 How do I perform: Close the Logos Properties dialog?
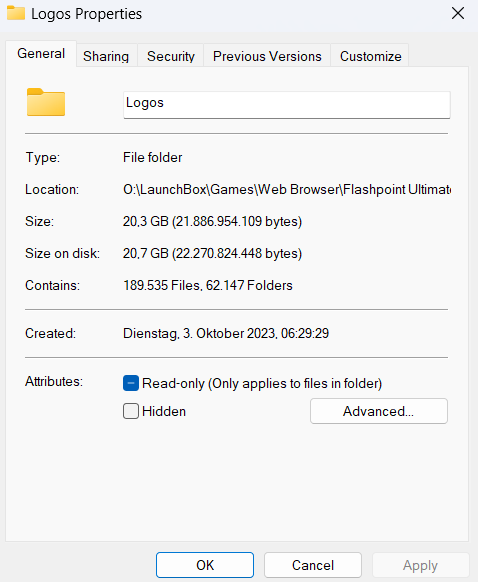coord(458,13)
